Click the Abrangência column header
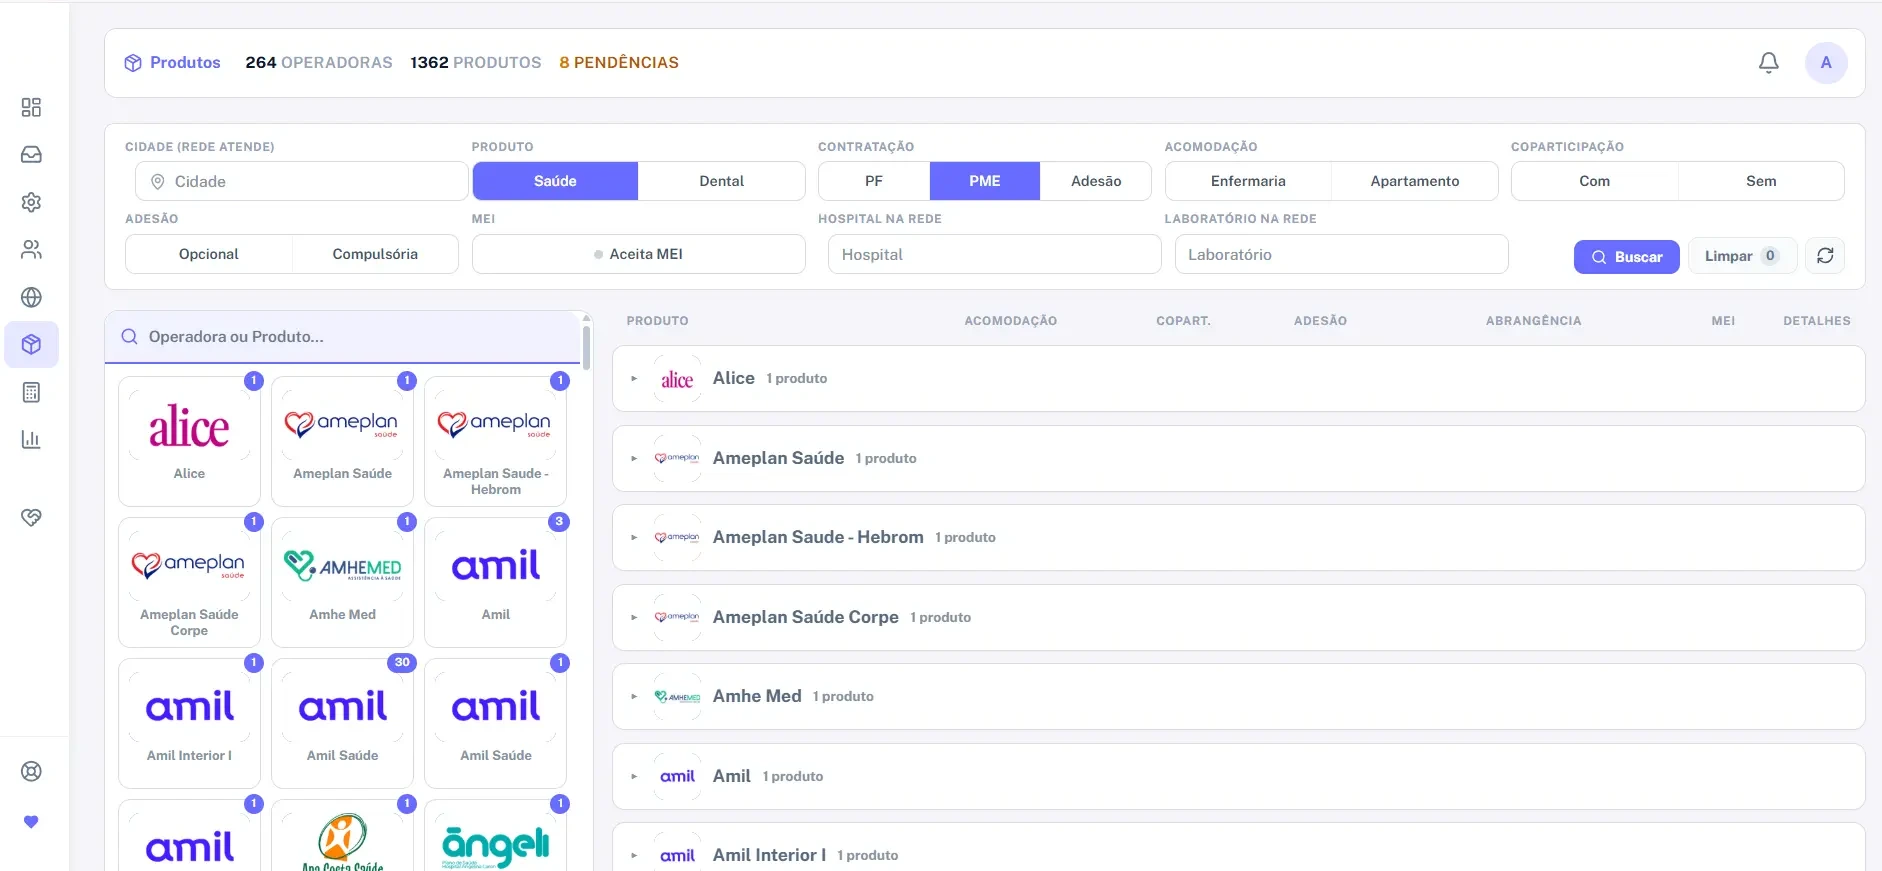 [1533, 321]
